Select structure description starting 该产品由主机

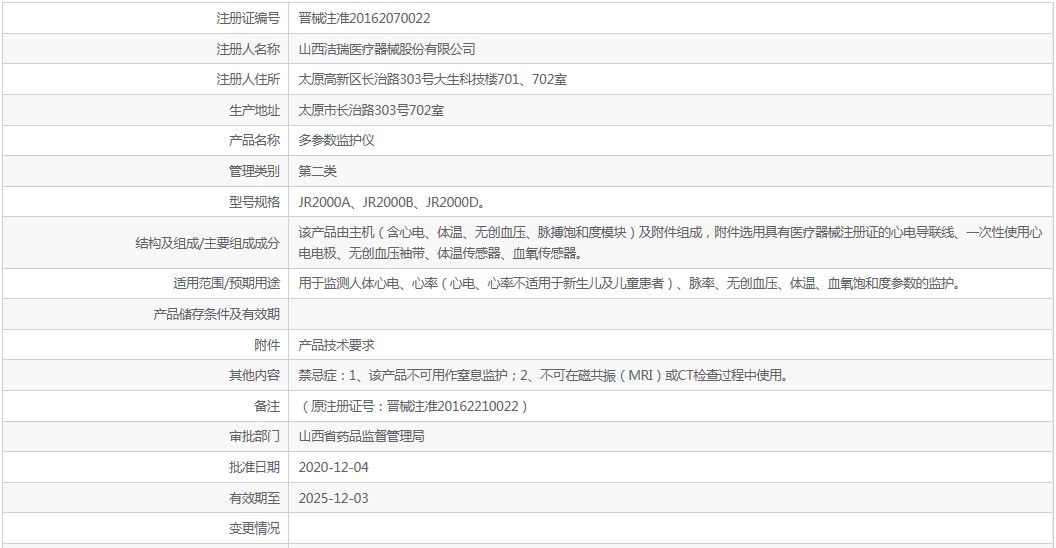670,243
